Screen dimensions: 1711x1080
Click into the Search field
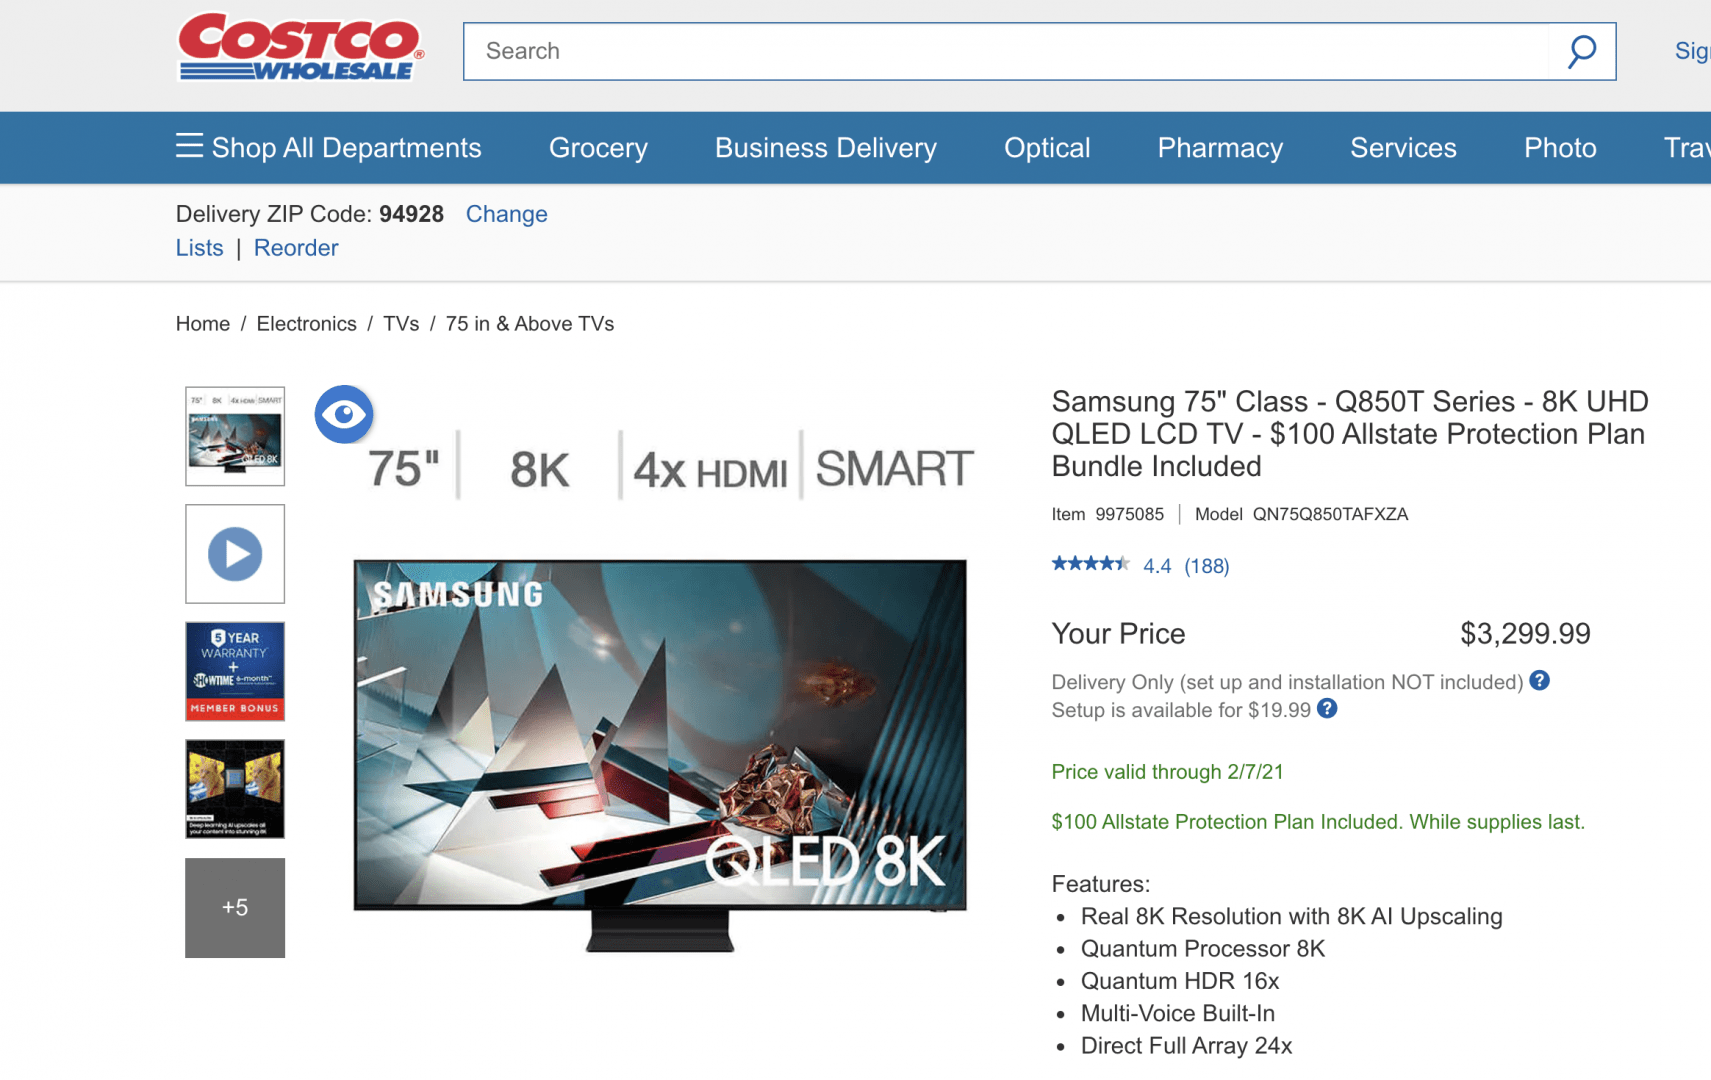pos(1006,51)
